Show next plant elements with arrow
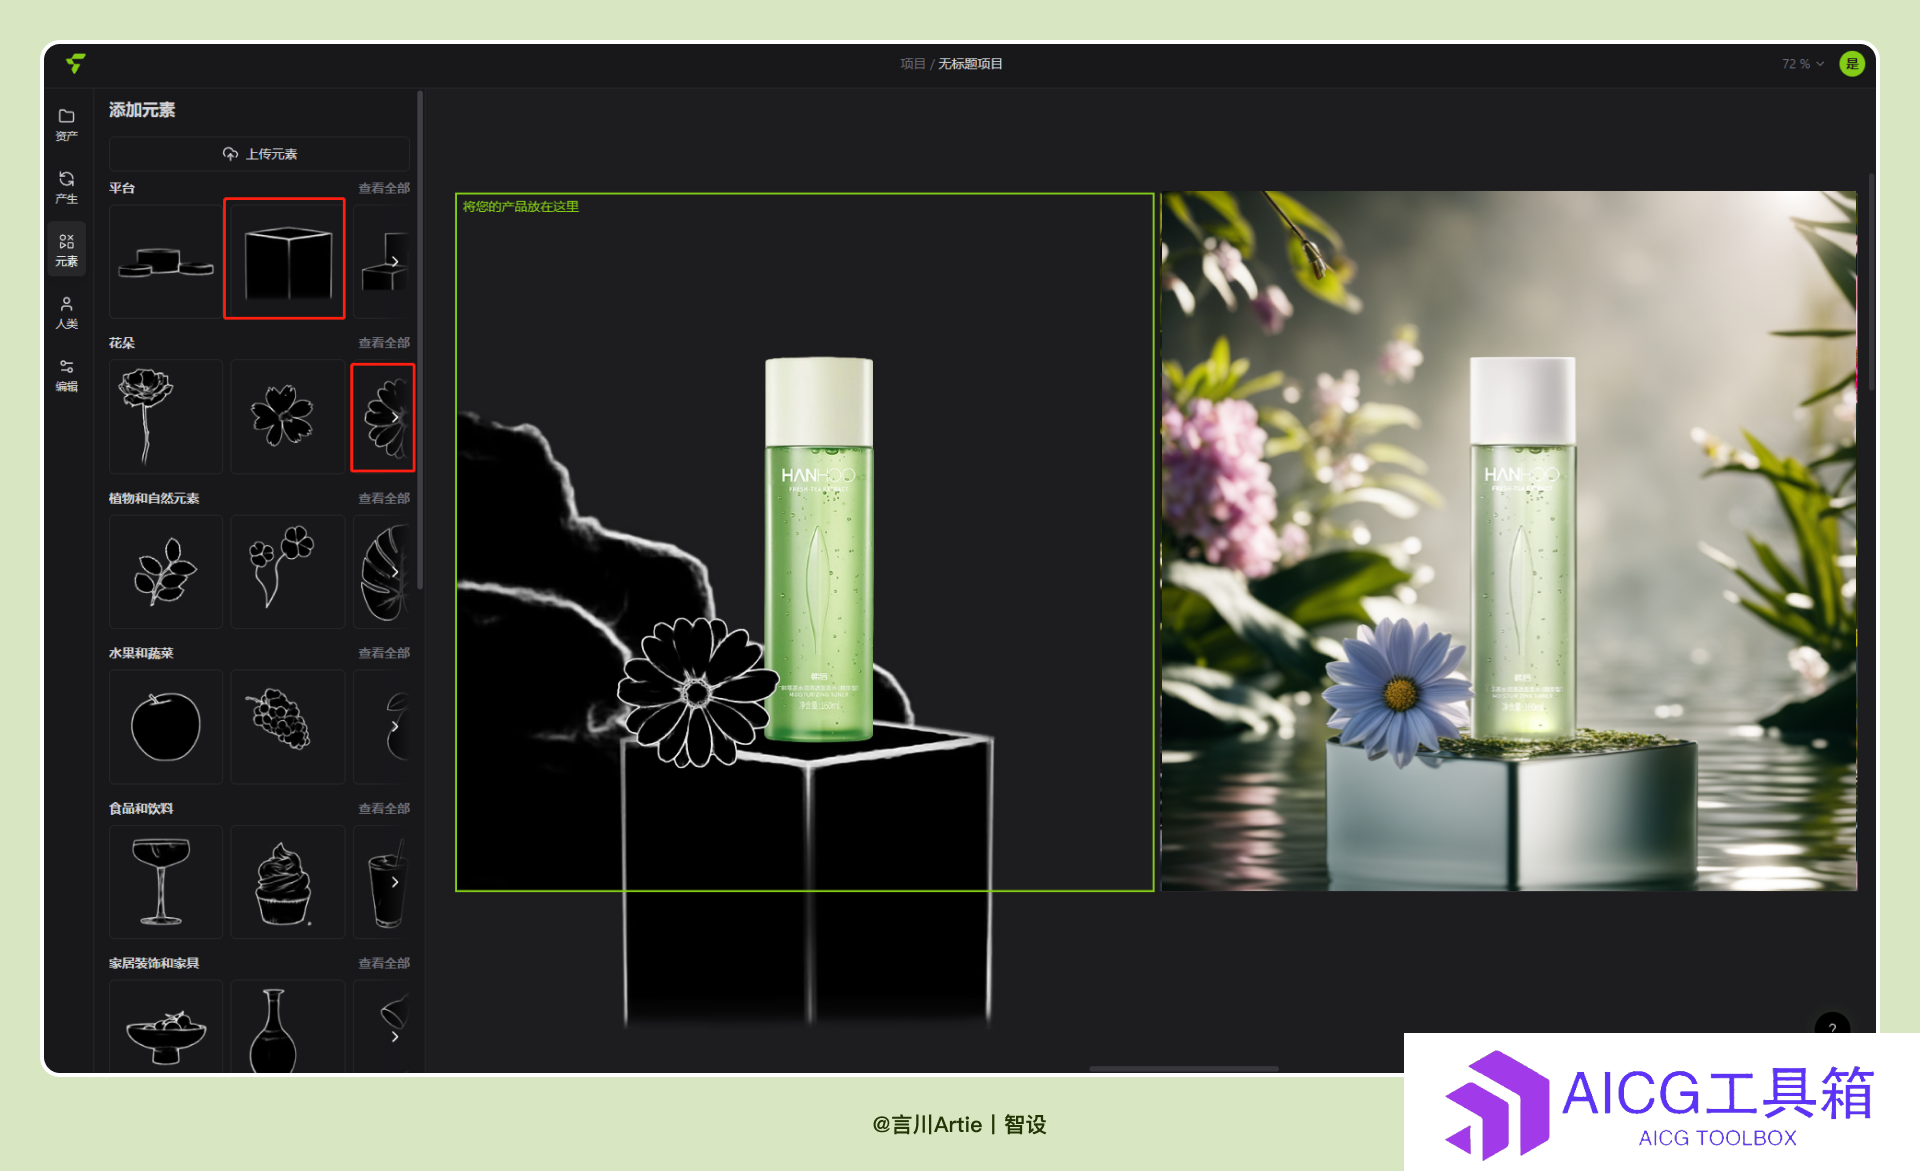Viewport: 1920px width, 1171px height. 395,572
